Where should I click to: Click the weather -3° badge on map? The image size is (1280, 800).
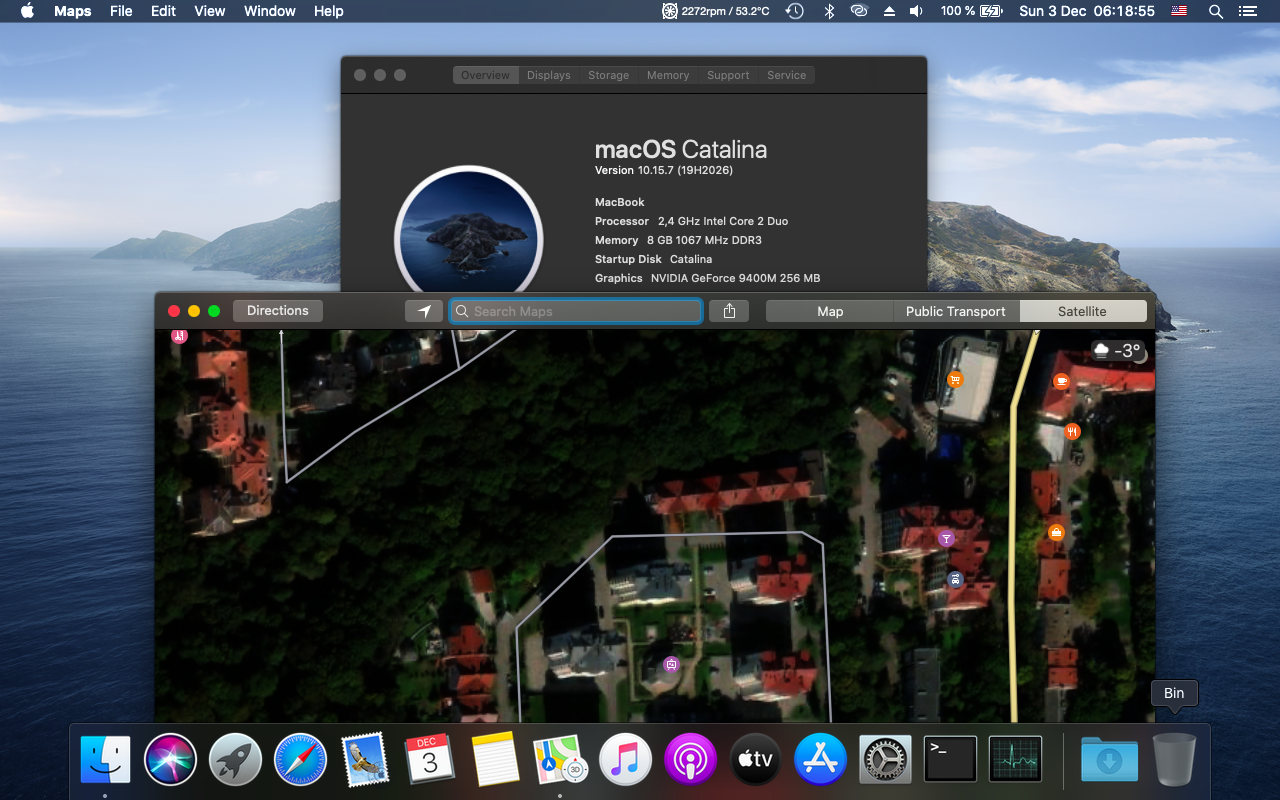tap(1117, 351)
